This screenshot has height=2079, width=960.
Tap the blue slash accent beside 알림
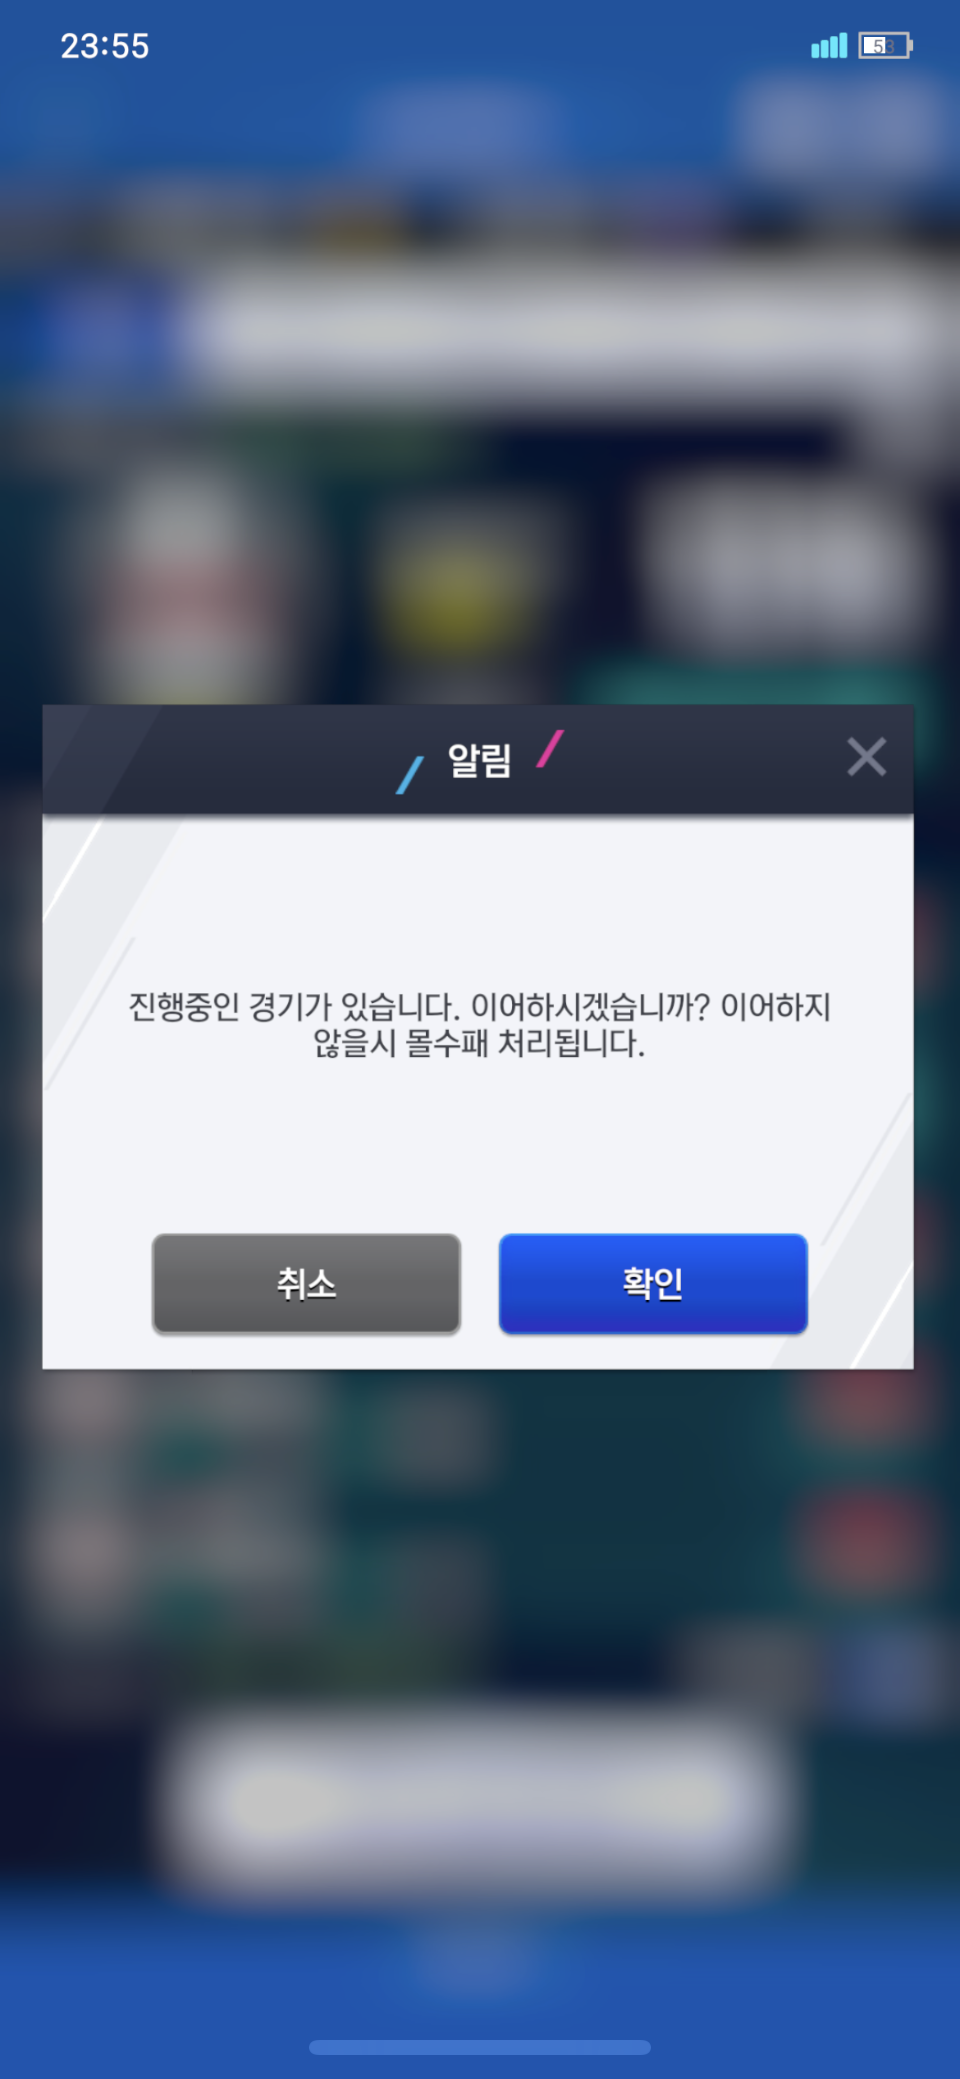click(x=410, y=775)
